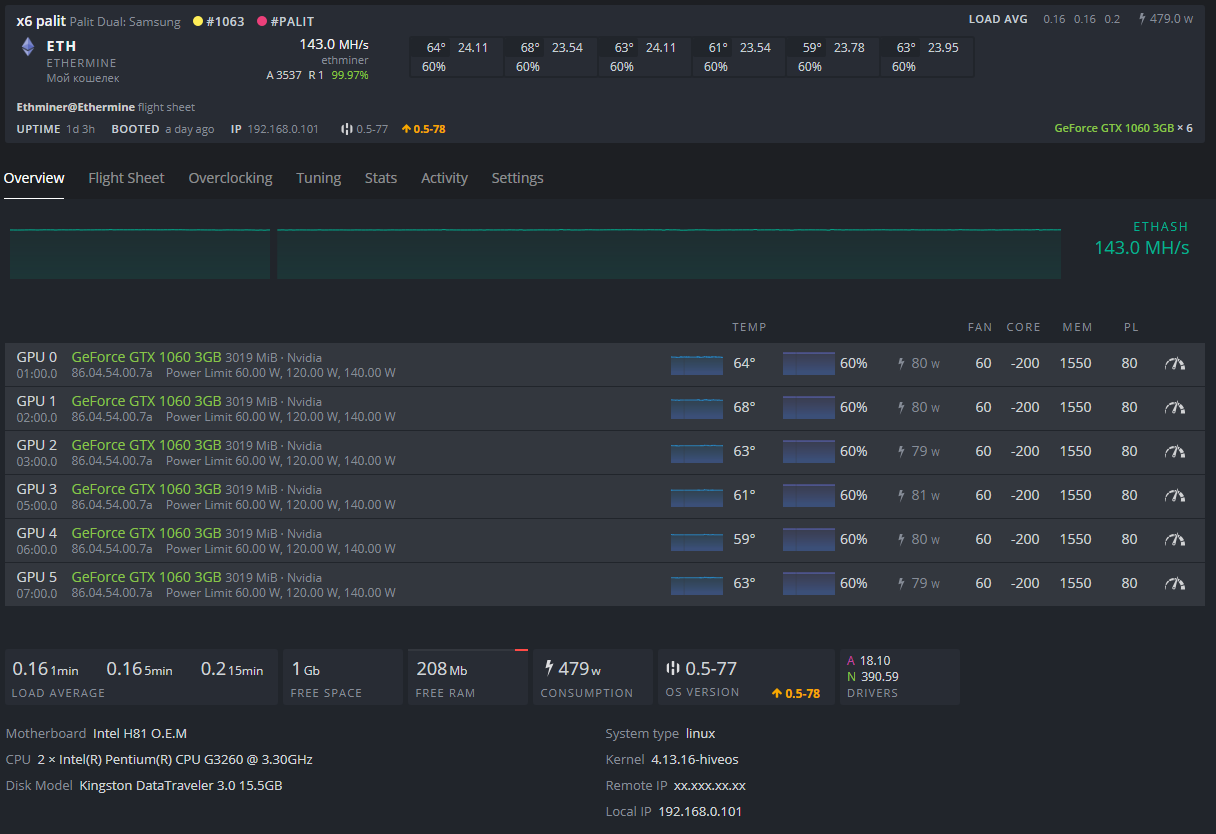Click the power bolt icon beside 479.0 w

pyautogui.click(x=1142, y=19)
